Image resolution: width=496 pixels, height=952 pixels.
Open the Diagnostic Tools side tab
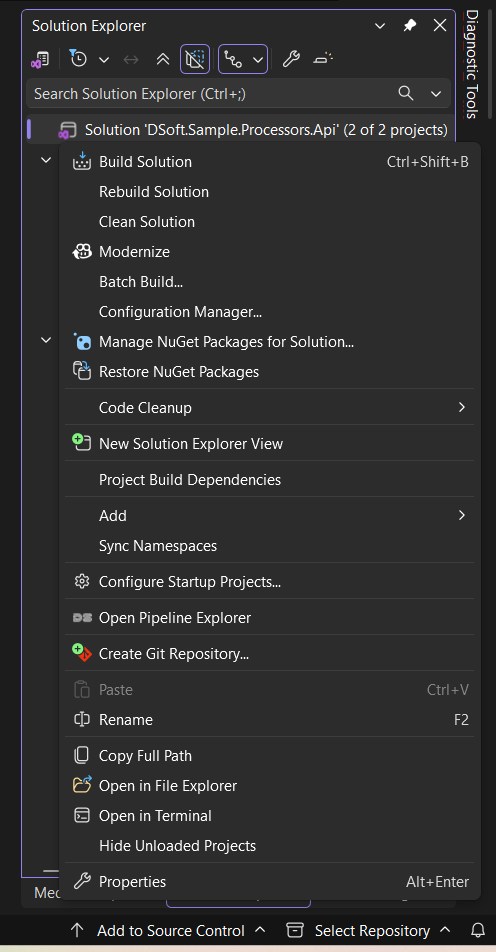pyautogui.click(x=472, y=64)
